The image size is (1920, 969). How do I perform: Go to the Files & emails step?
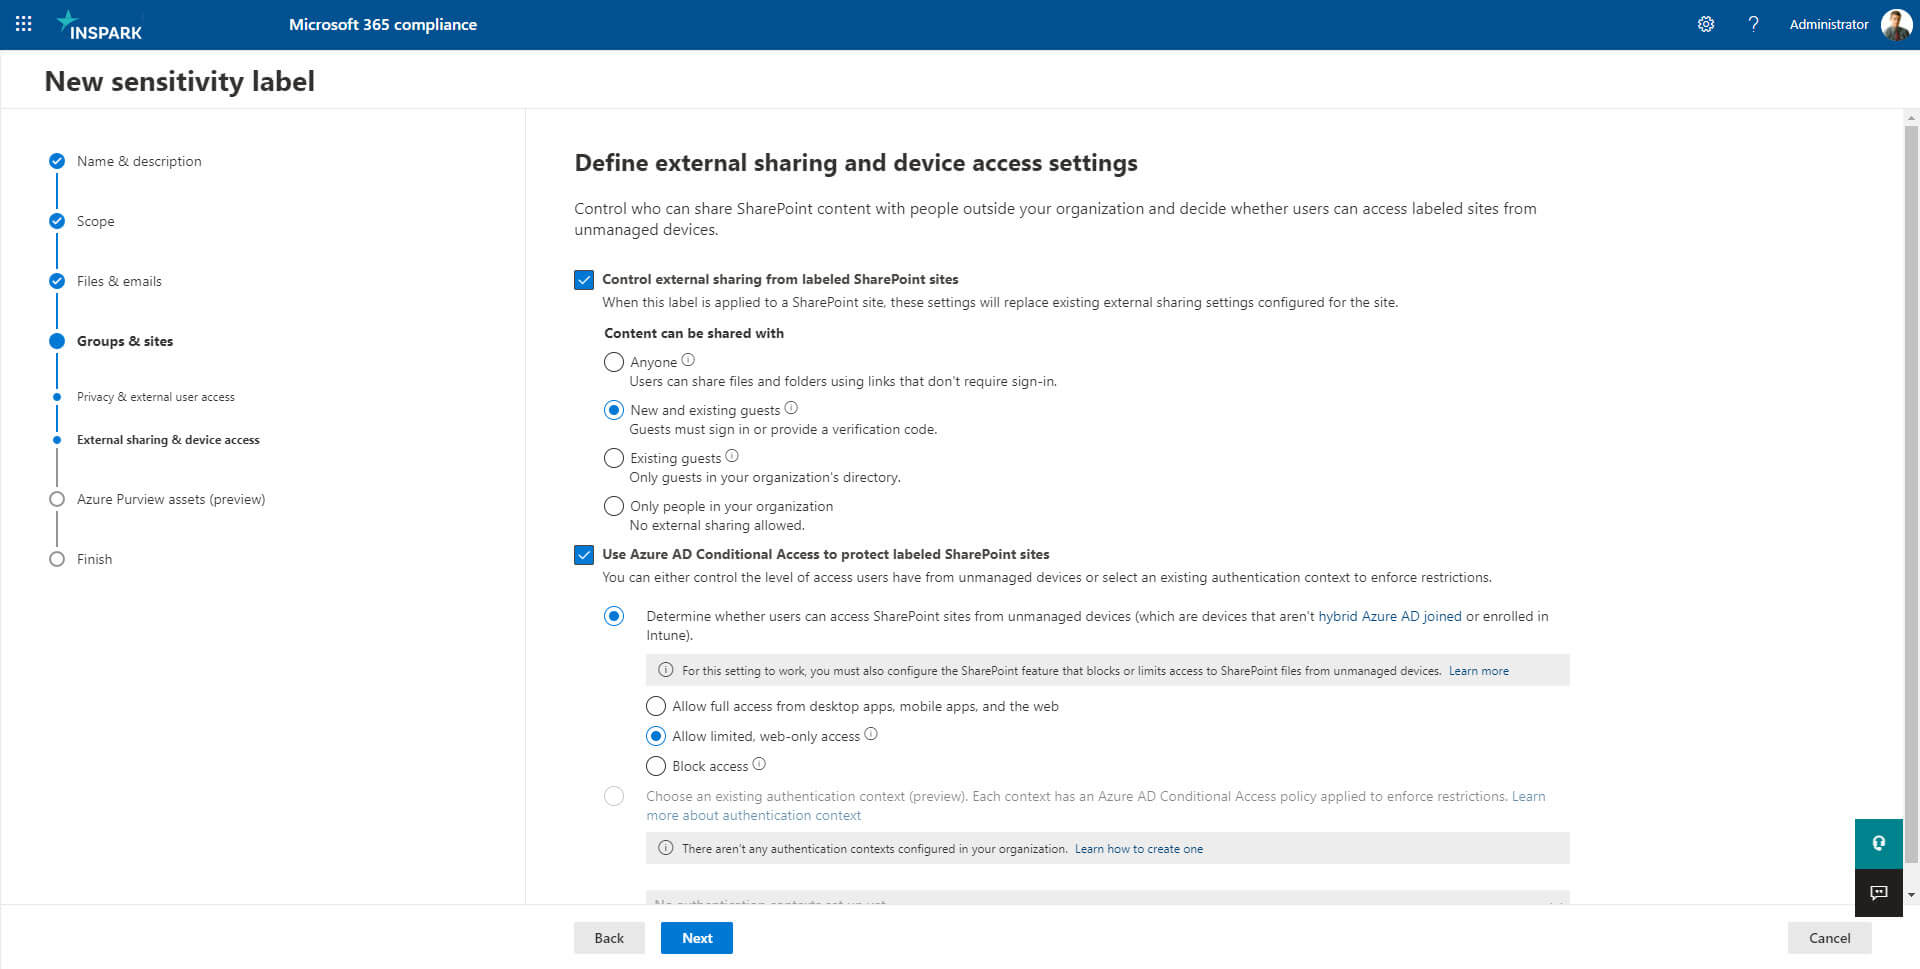pos(119,281)
